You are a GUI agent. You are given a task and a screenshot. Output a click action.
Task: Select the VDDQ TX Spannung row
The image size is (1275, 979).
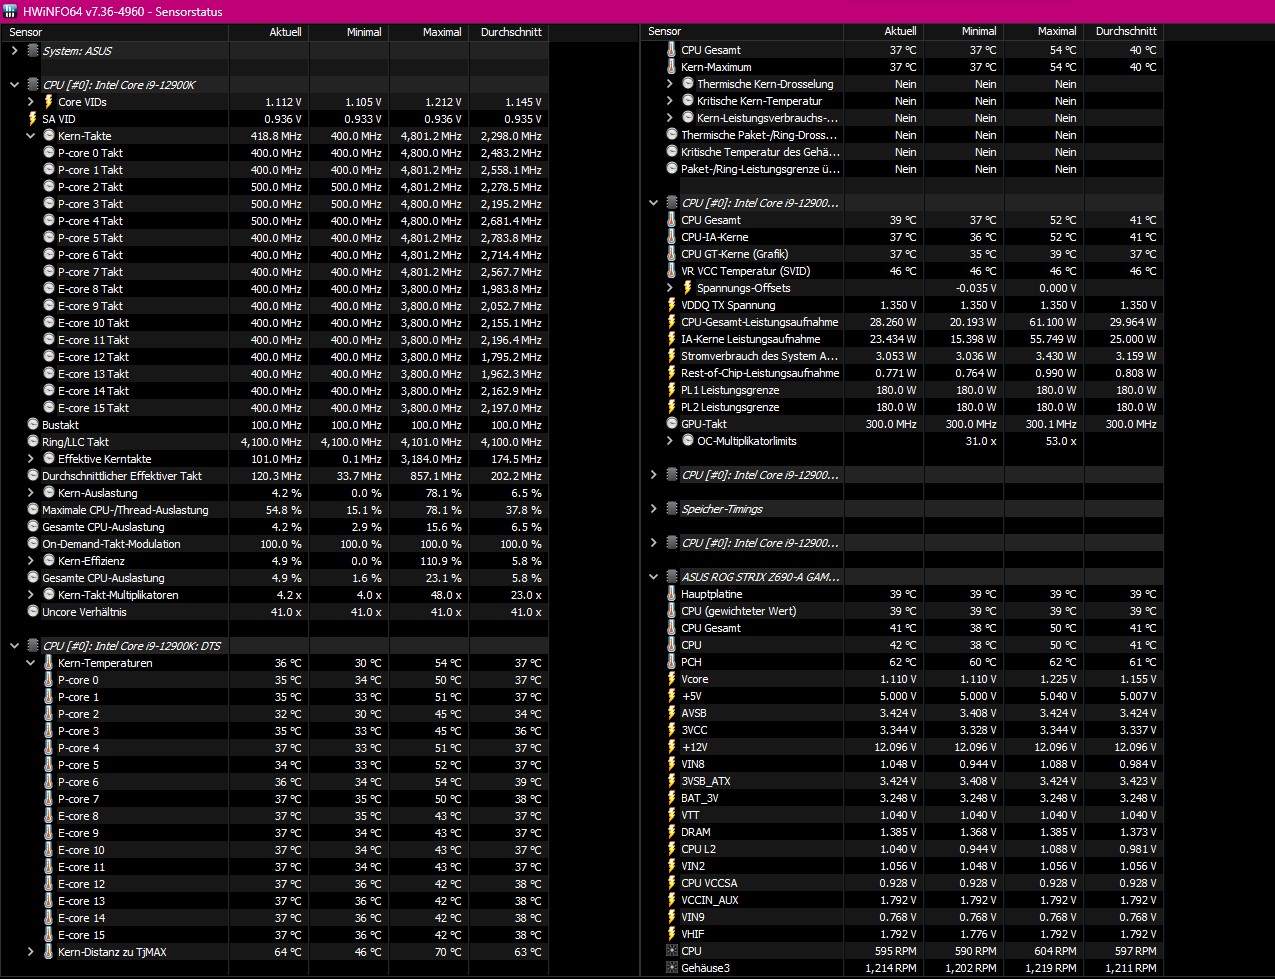click(x=902, y=305)
